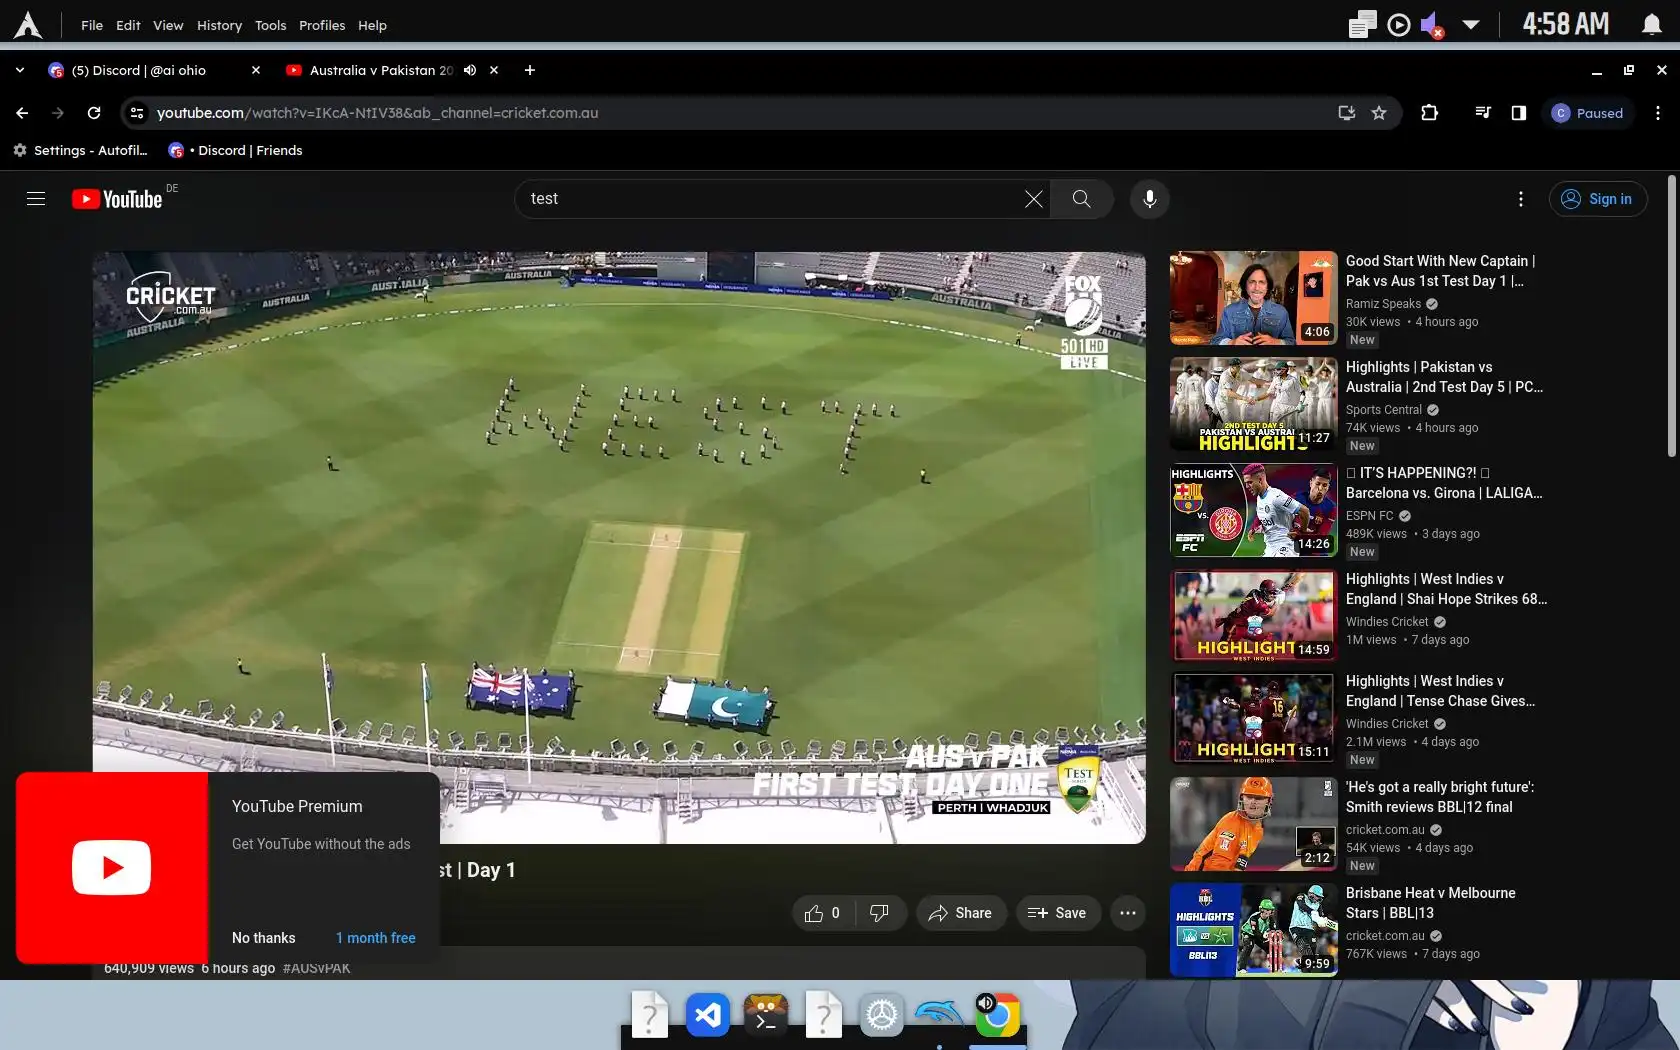The image size is (1680, 1050).
Task: Accept the 1 month free offer
Action: point(376,938)
